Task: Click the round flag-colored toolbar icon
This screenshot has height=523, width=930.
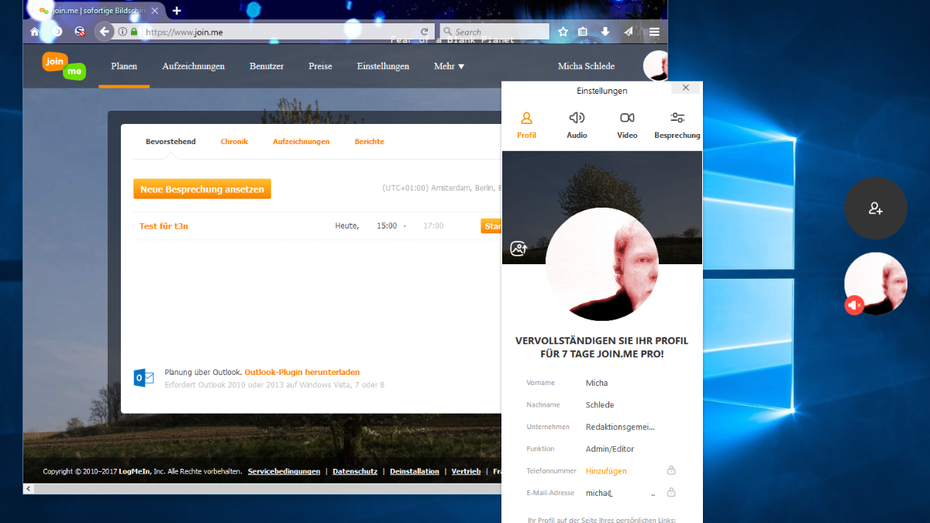Action: [79, 31]
